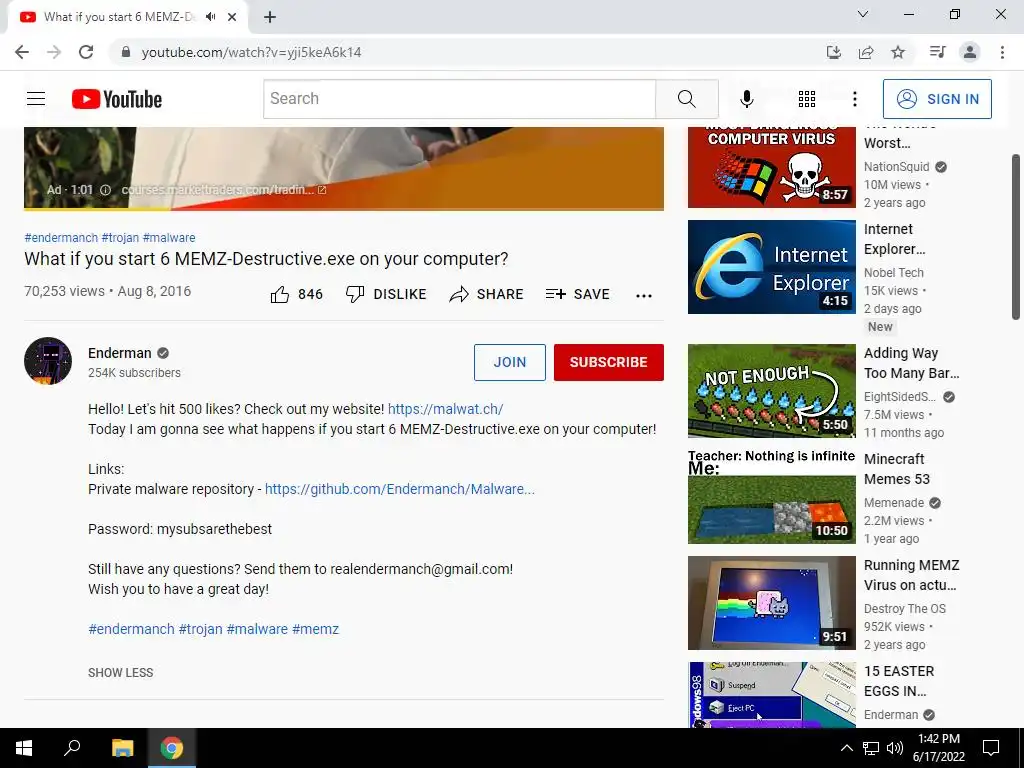Open network icon in system tray
This screenshot has height=768, width=1024.
[870, 748]
